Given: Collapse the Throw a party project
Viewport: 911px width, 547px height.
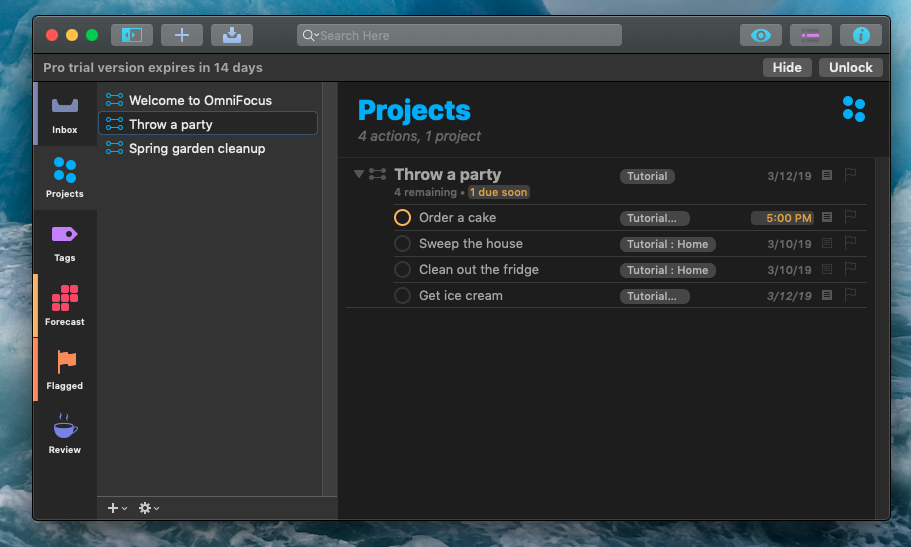Looking at the screenshot, I should click(358, 174).
